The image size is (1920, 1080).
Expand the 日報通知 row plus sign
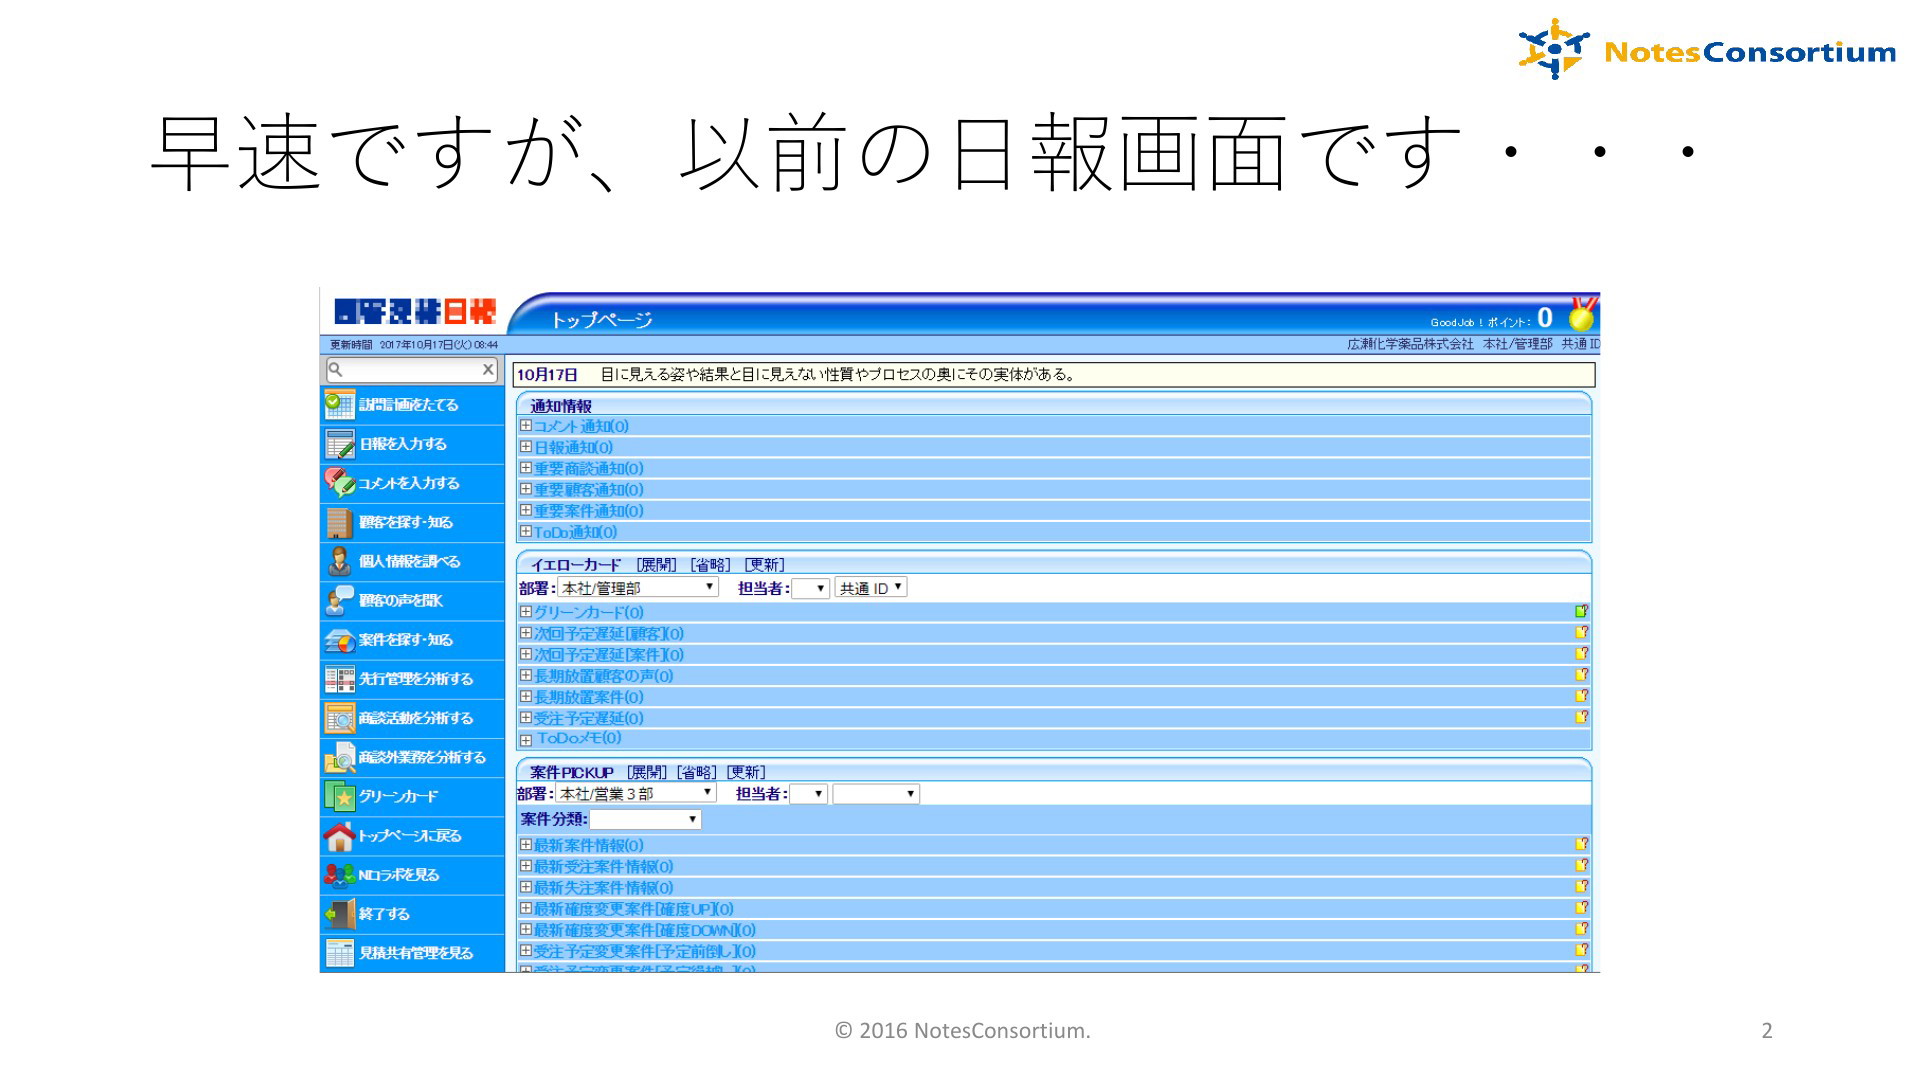point(526,447)
